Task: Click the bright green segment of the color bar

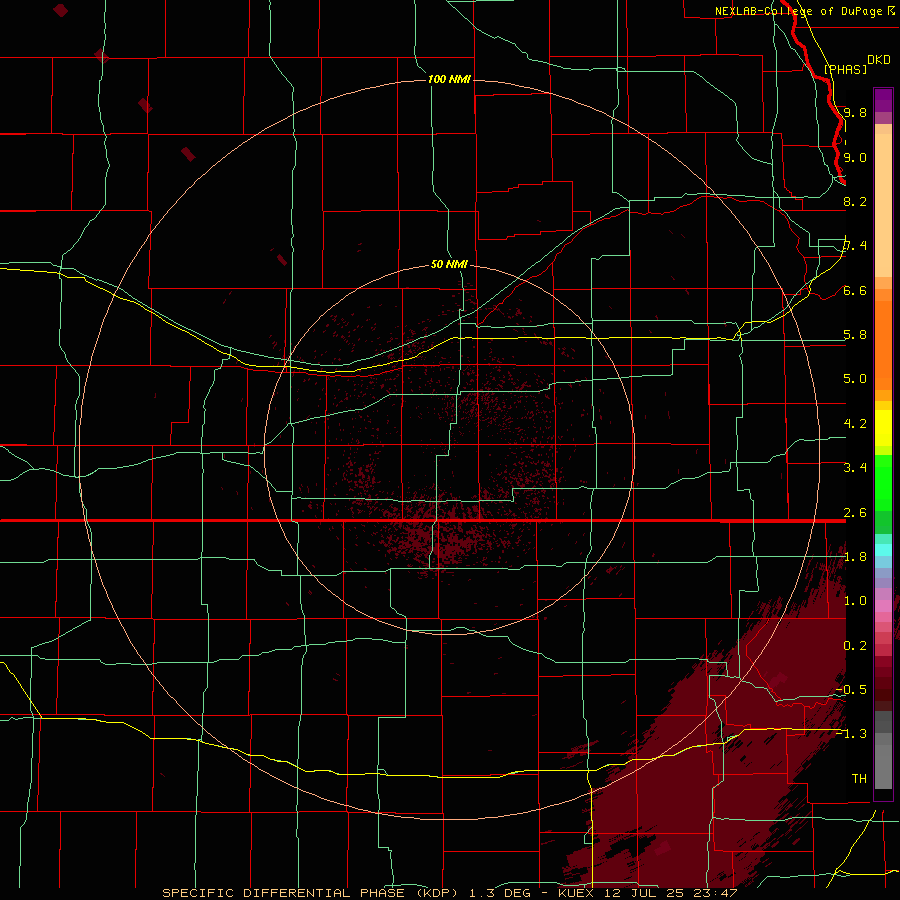Action: click(883, 483)
